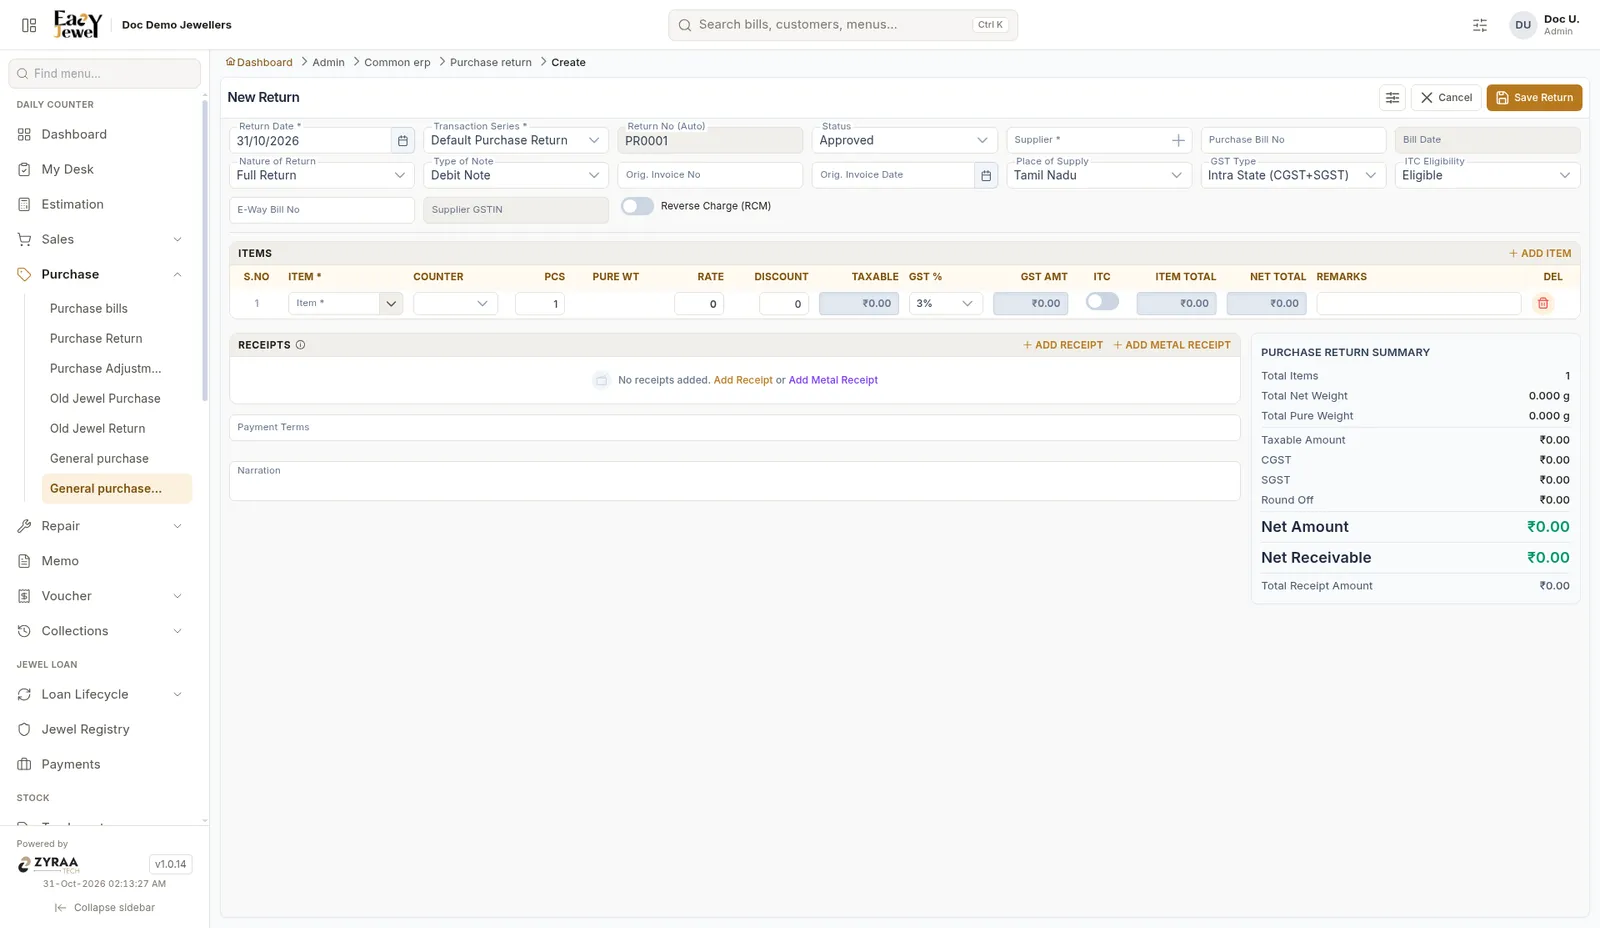The width and height of the screenshot is (1600, 928).
Task: Open GST Type dropdown
Action: 1293,175
